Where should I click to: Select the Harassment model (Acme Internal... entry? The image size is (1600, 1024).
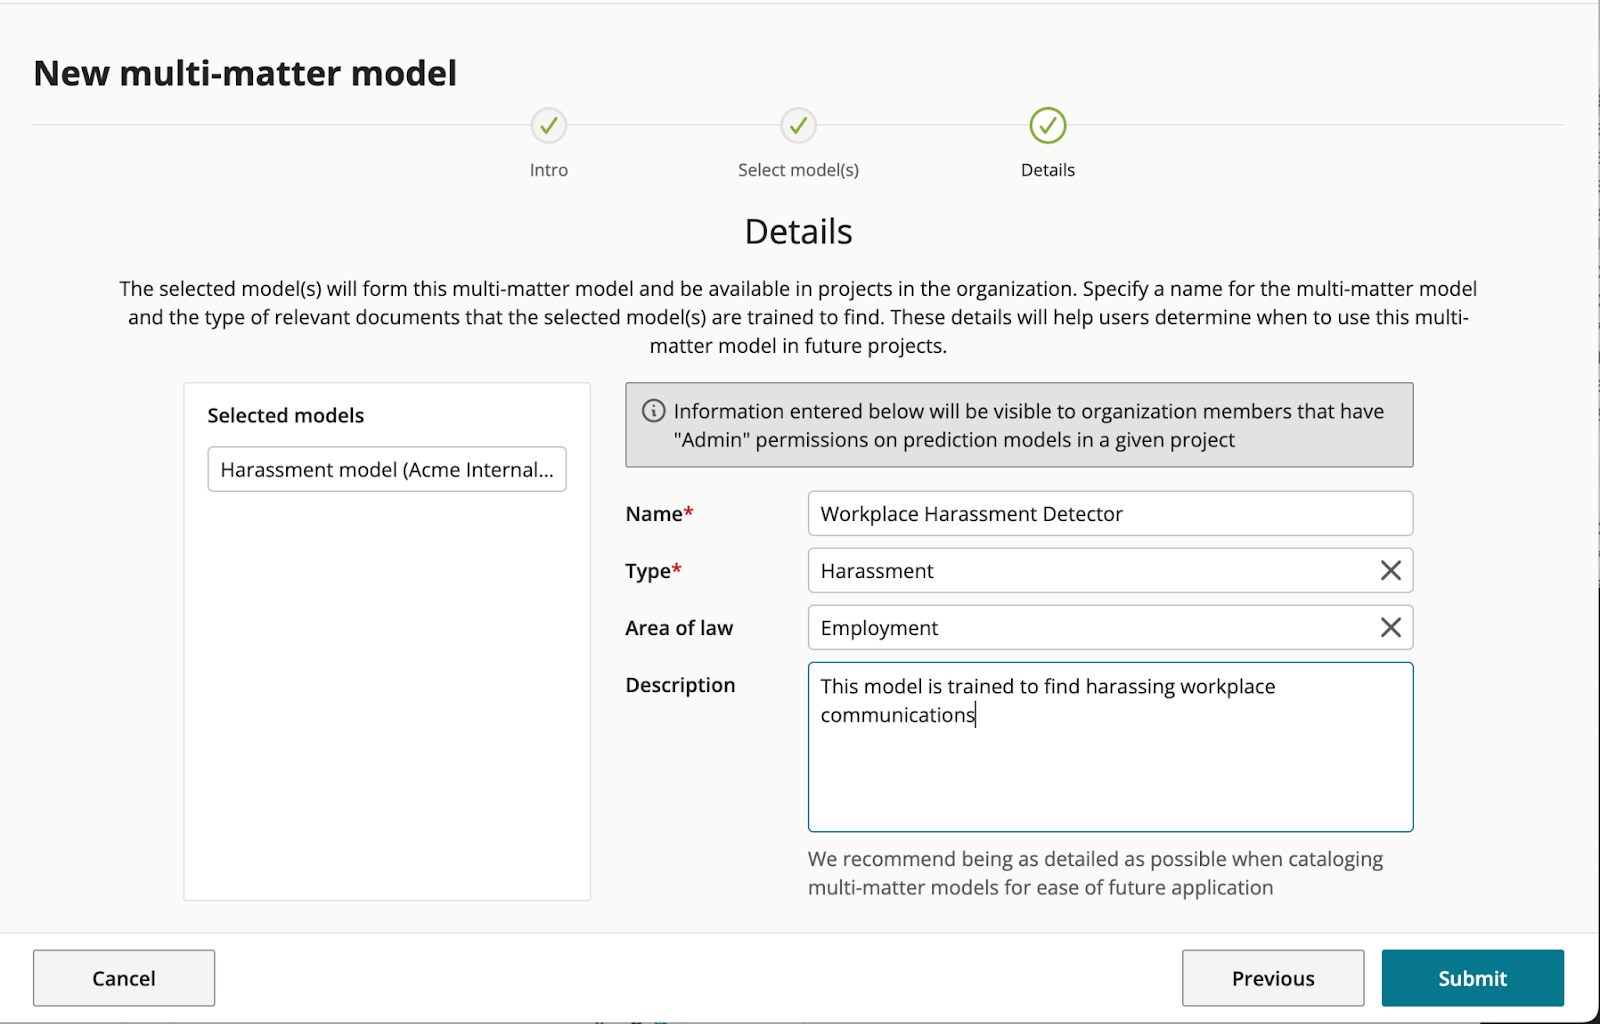click(387, 469)
